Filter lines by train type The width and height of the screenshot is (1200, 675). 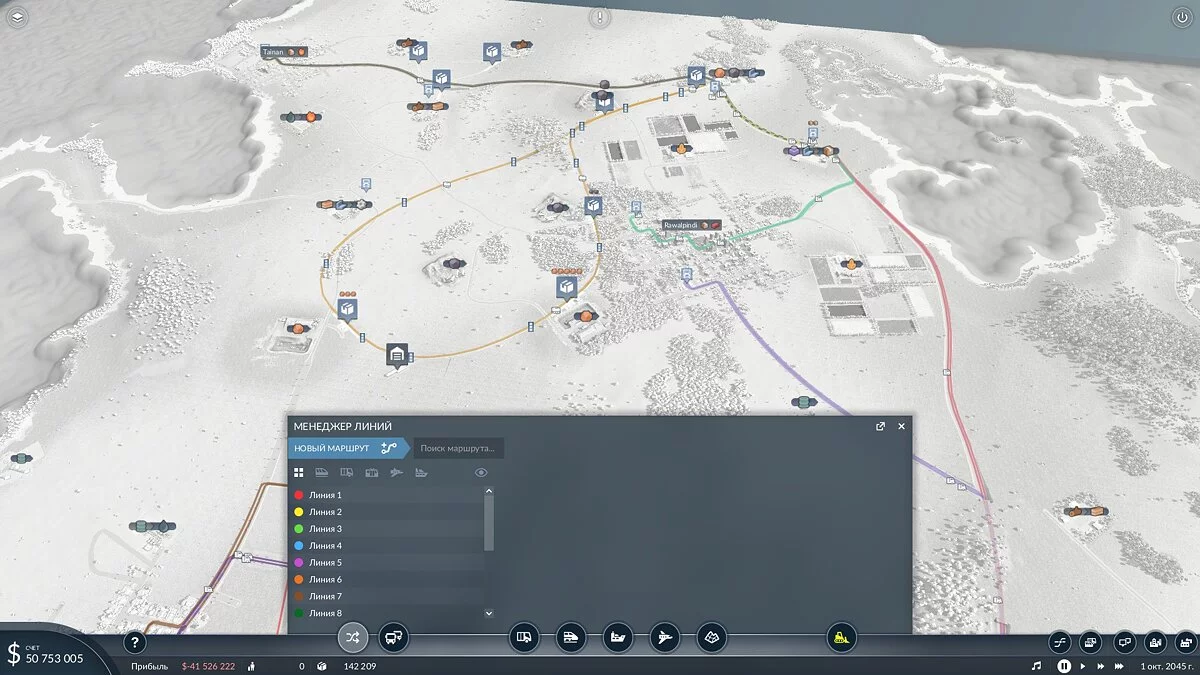(x=321, y=472)
